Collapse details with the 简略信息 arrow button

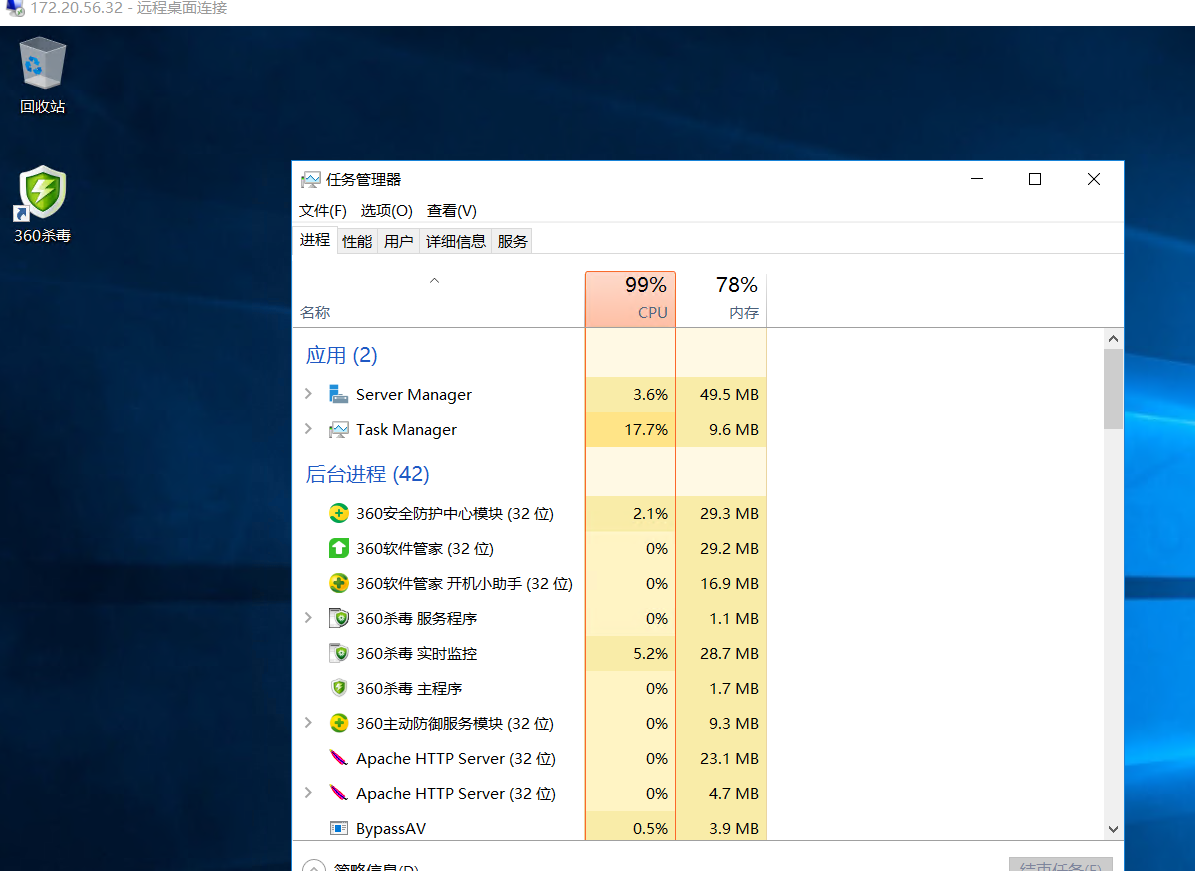[x=313, y=866]
